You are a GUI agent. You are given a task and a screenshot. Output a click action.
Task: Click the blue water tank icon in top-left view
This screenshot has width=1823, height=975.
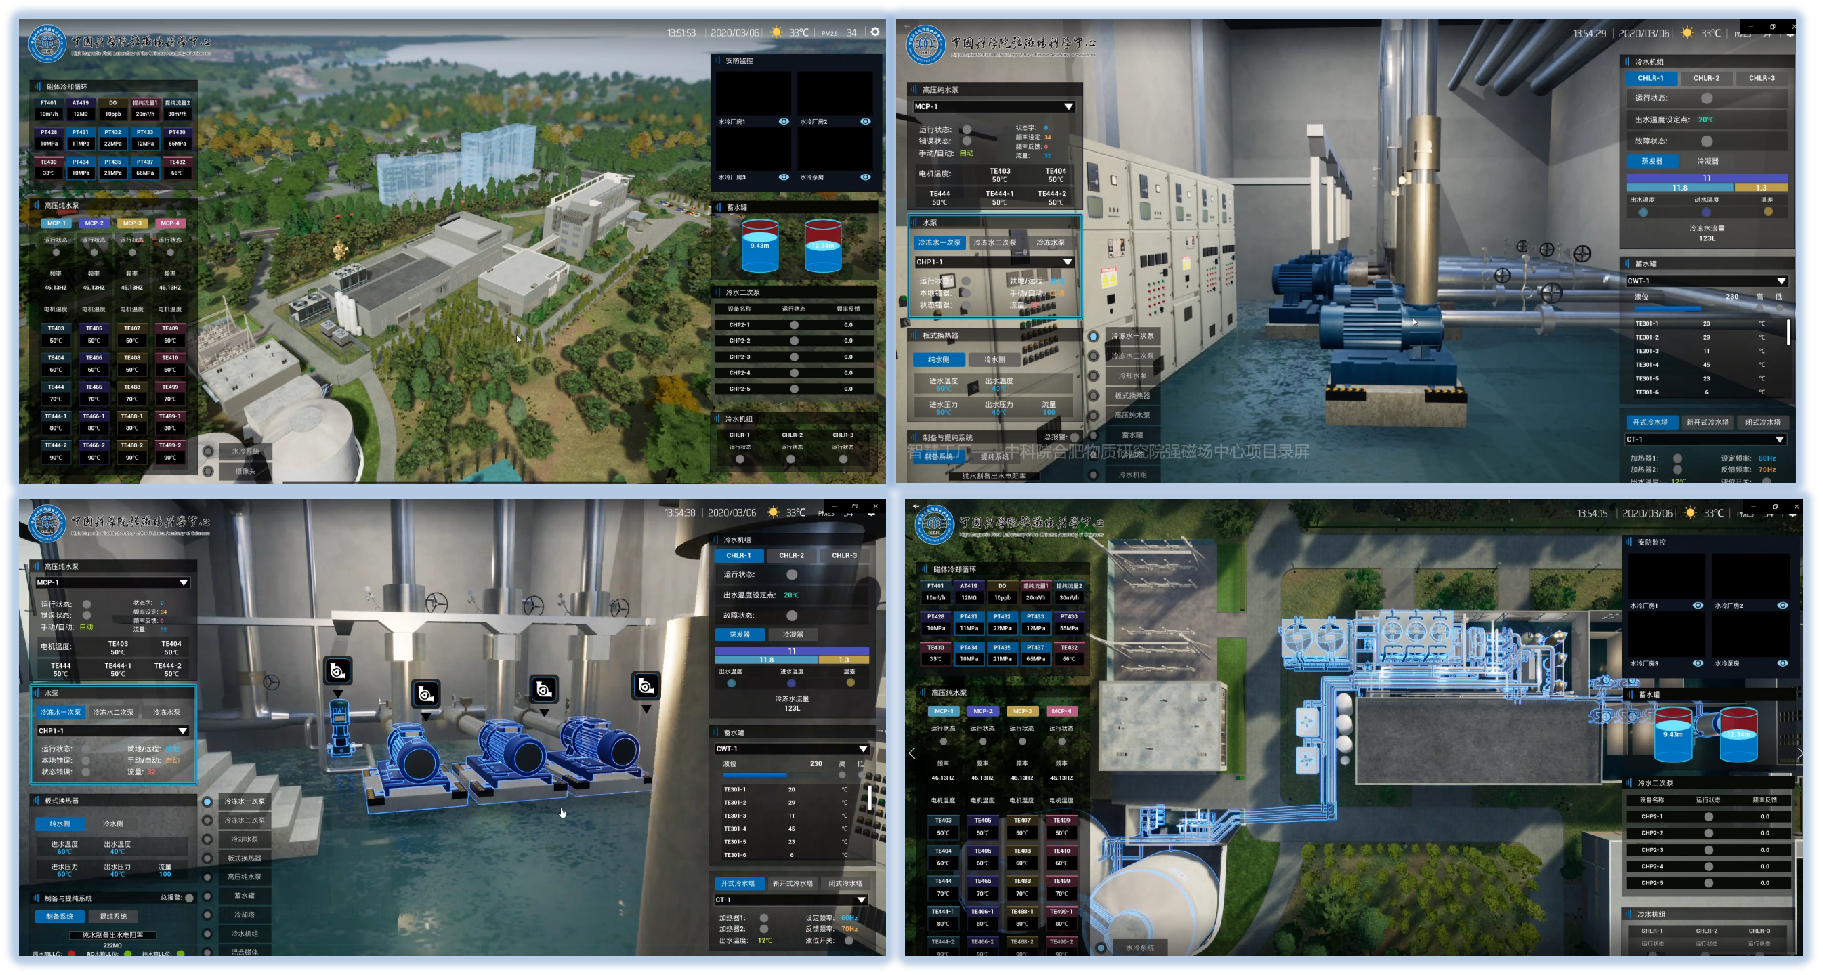[x=760, y=247]
